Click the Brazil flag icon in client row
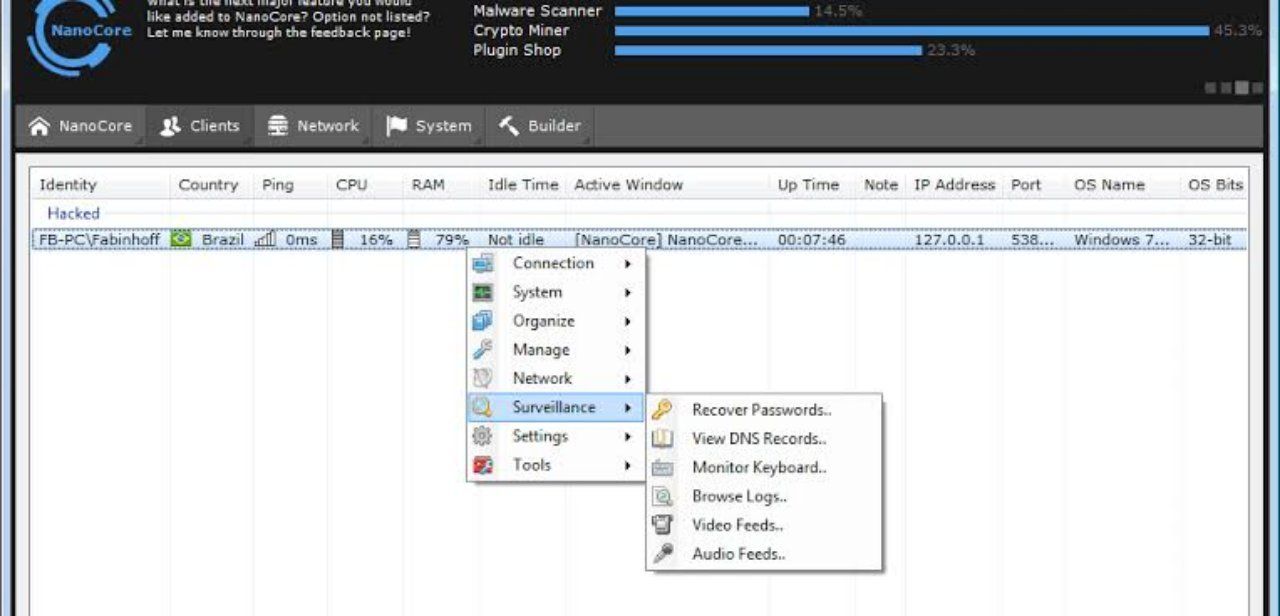 pos(181,240)
